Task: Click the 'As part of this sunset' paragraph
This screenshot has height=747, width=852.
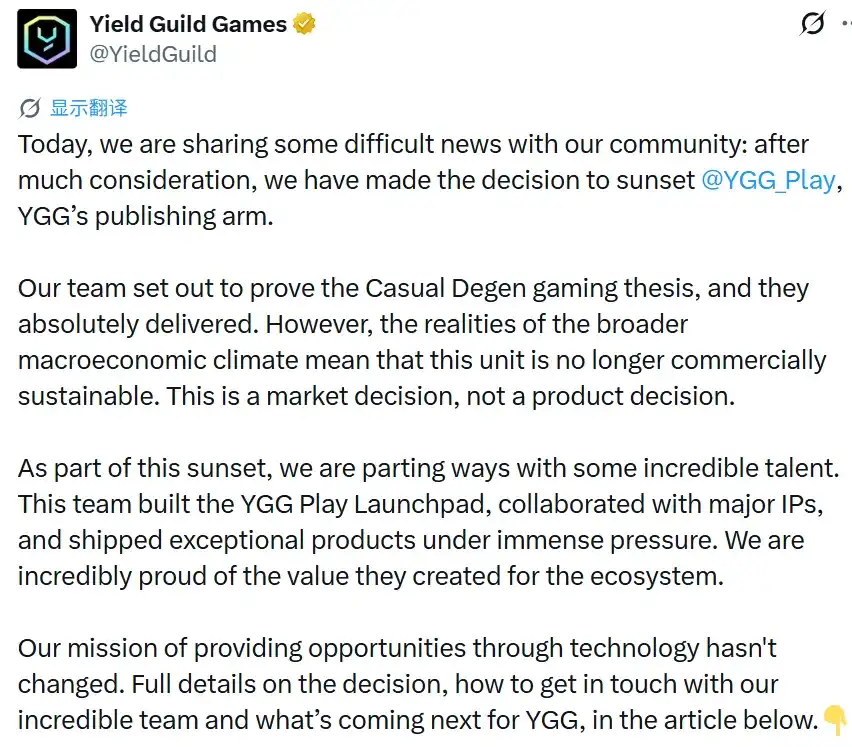Action: 429,522
